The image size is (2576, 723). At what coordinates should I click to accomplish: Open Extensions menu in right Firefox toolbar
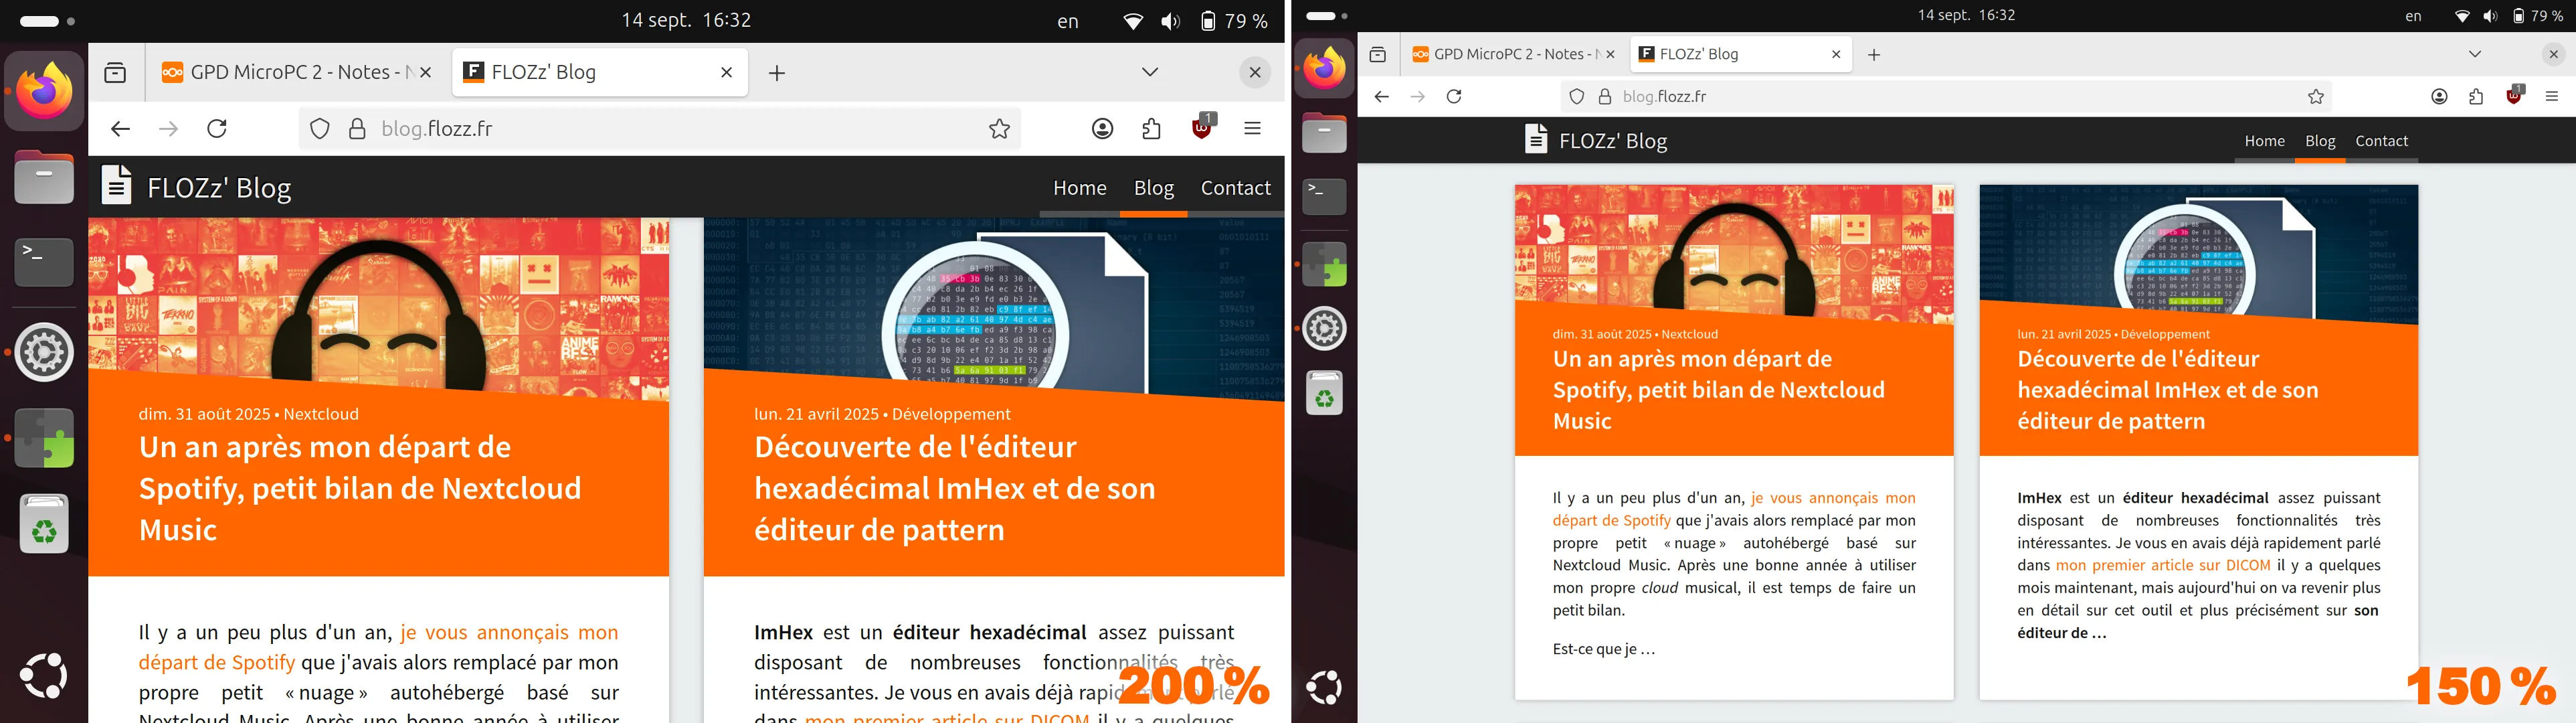click(2476, 97)
